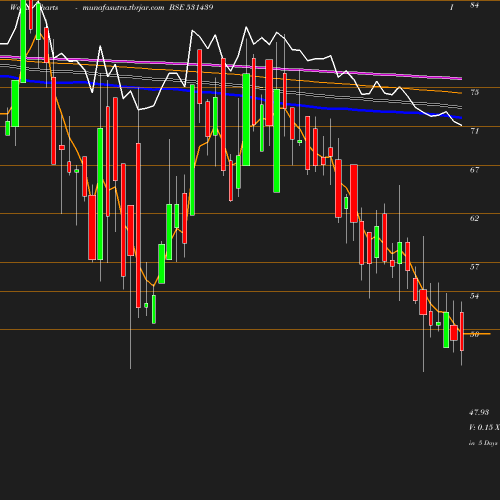Click the price label 67
The image size is (500, 500).
pyautogui.click(x=474, y=170)
